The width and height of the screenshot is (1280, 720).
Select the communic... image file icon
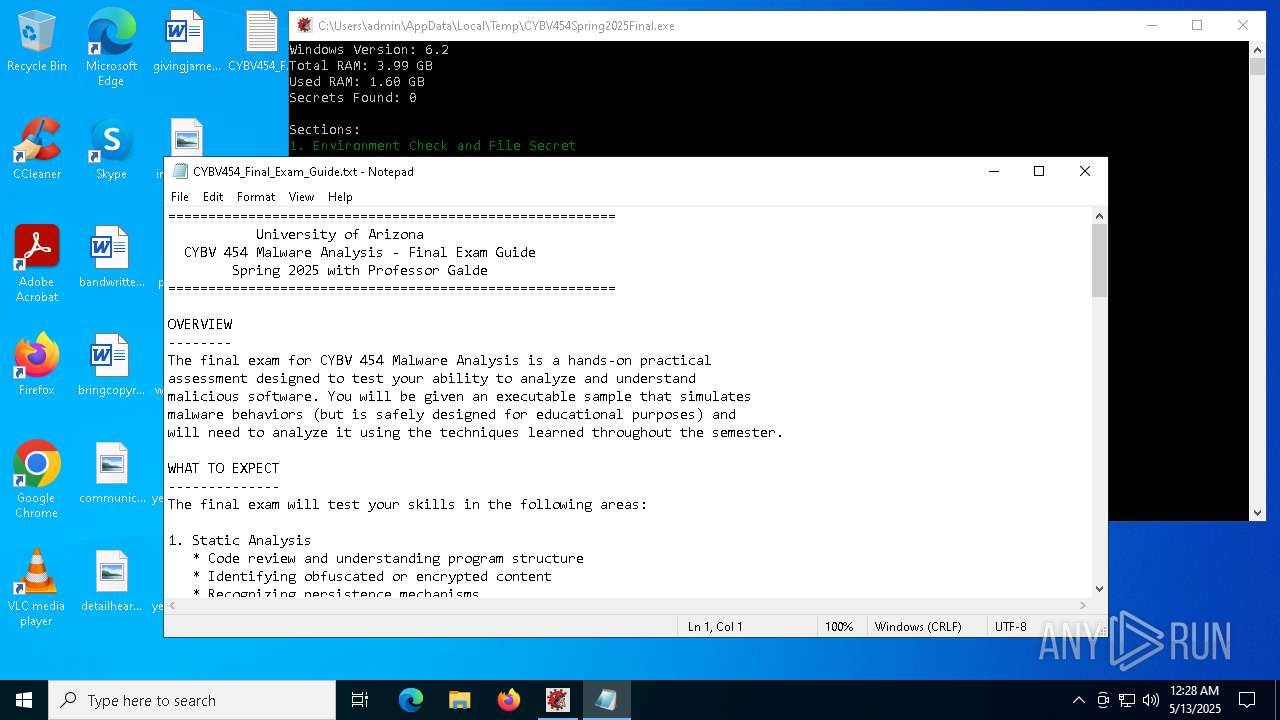pos(111,474)
